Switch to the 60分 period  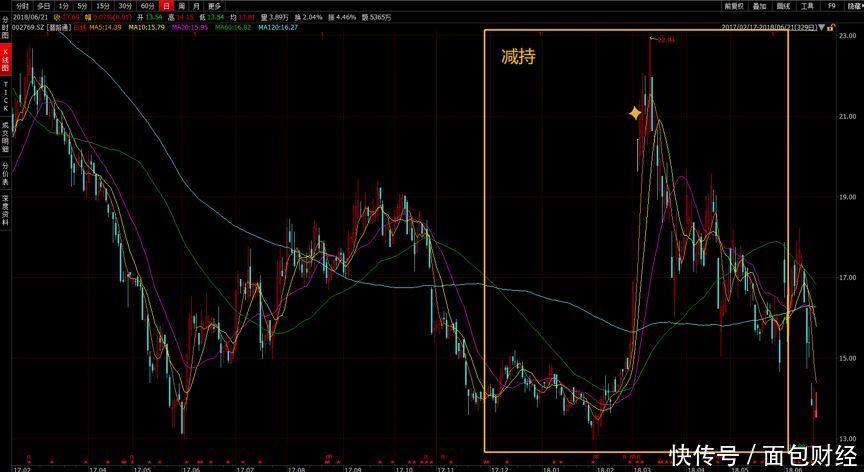click(147, 6)
